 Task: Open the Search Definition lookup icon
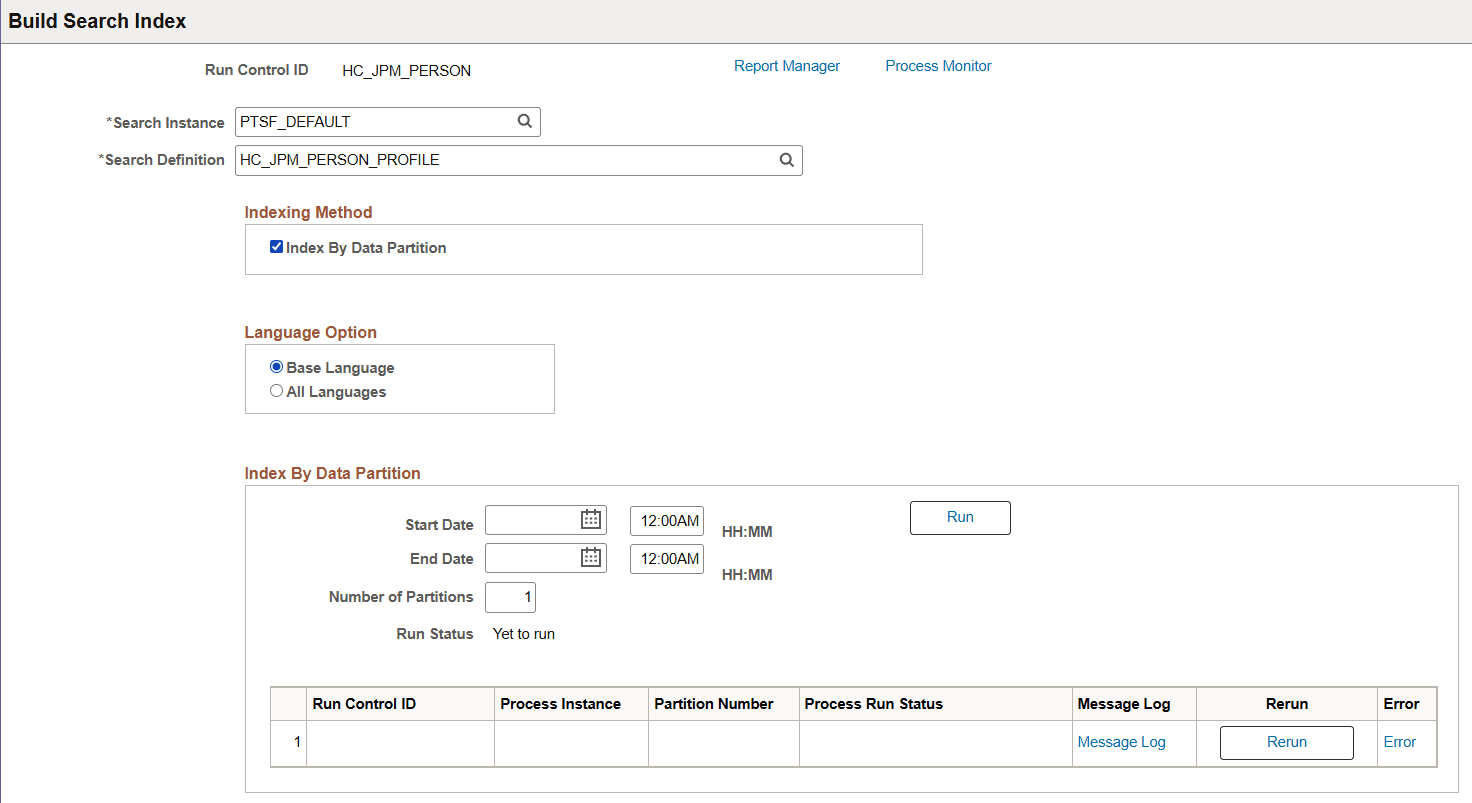pos(786,160)
